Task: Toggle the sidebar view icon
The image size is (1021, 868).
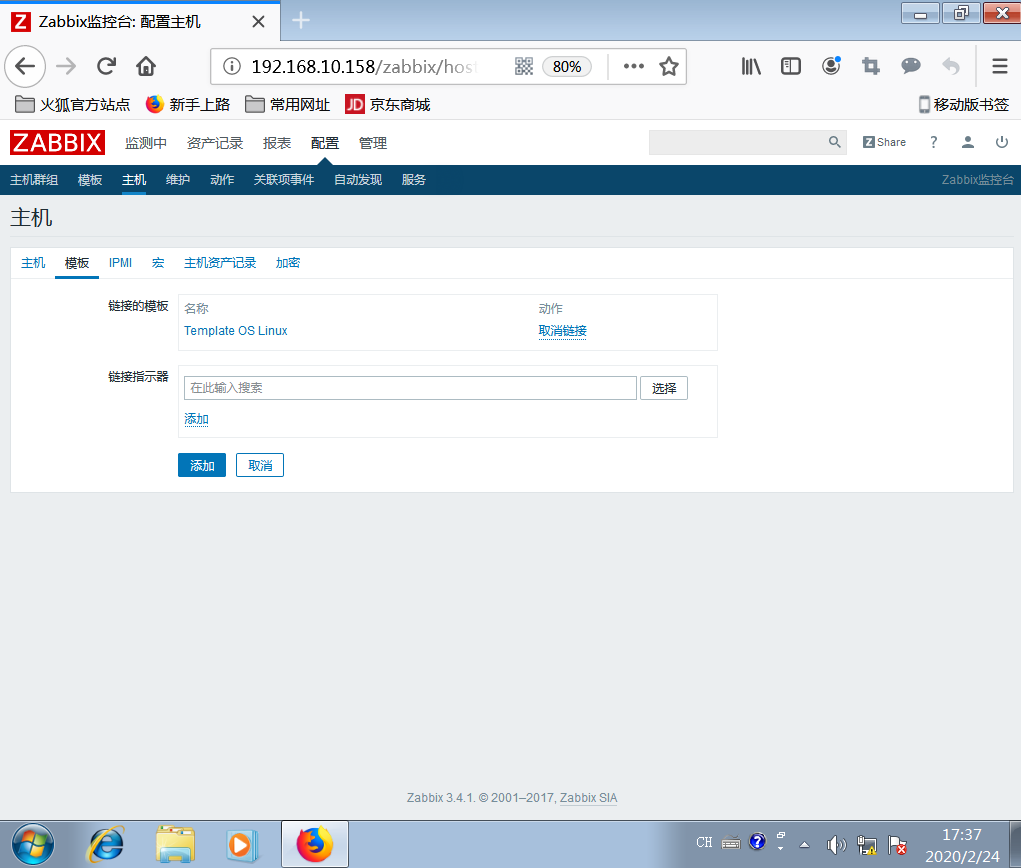Action: click(790, 66)
